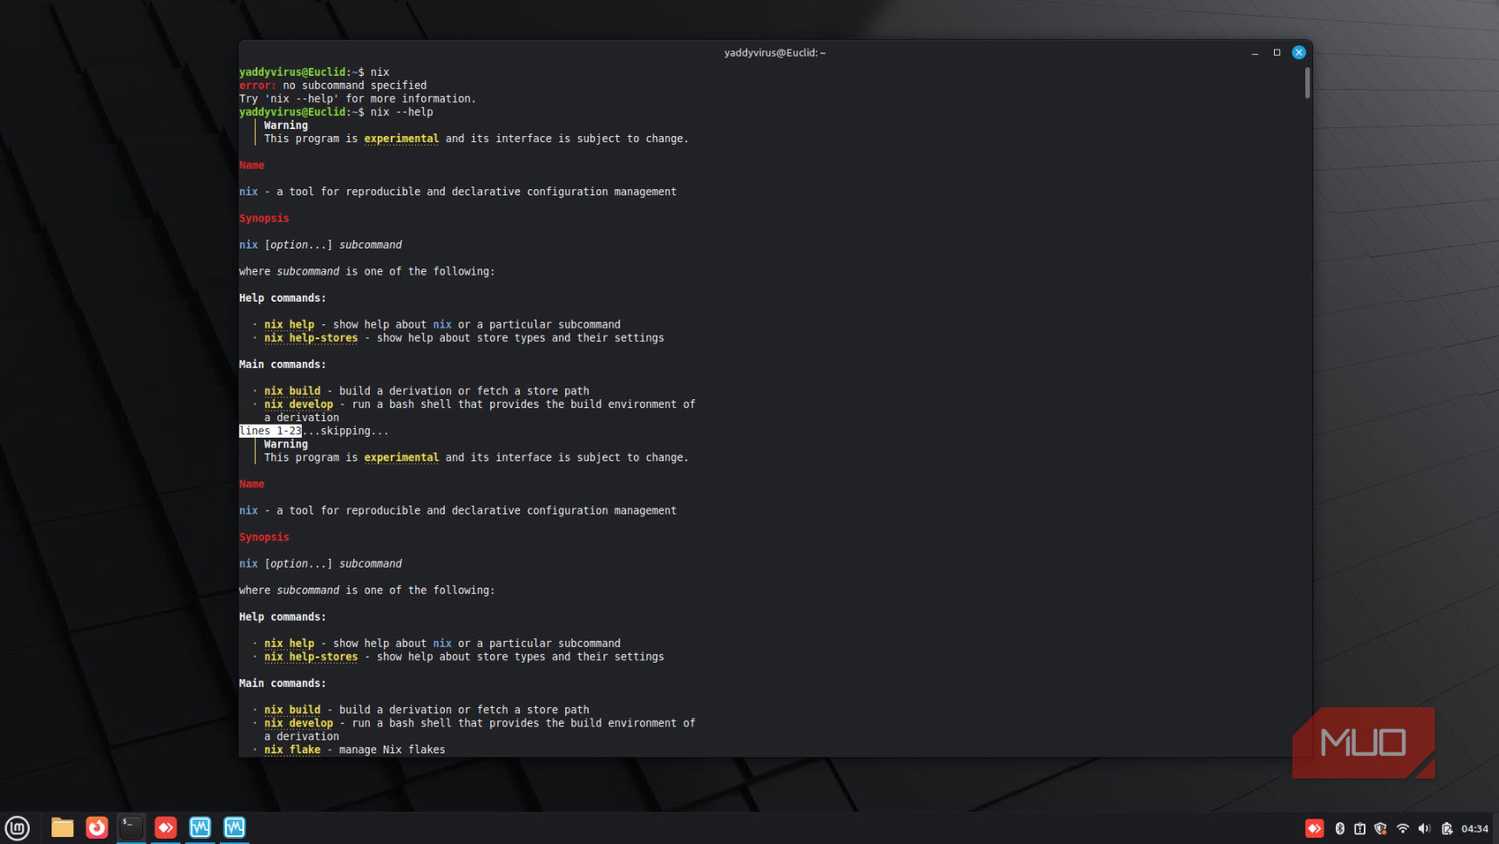This screenshot has width=1499, height=844.
Task: Click red 'Synopsis' heading above the skipping line
Action: (x=264, y=218)
